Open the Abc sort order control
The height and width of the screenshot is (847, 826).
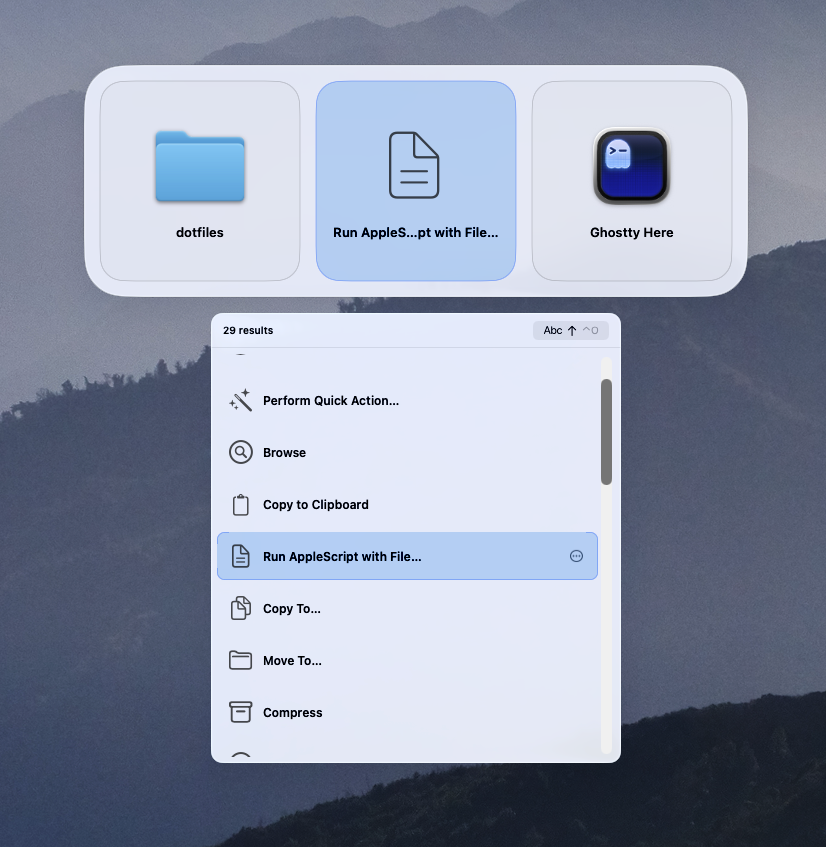point(570,330)
